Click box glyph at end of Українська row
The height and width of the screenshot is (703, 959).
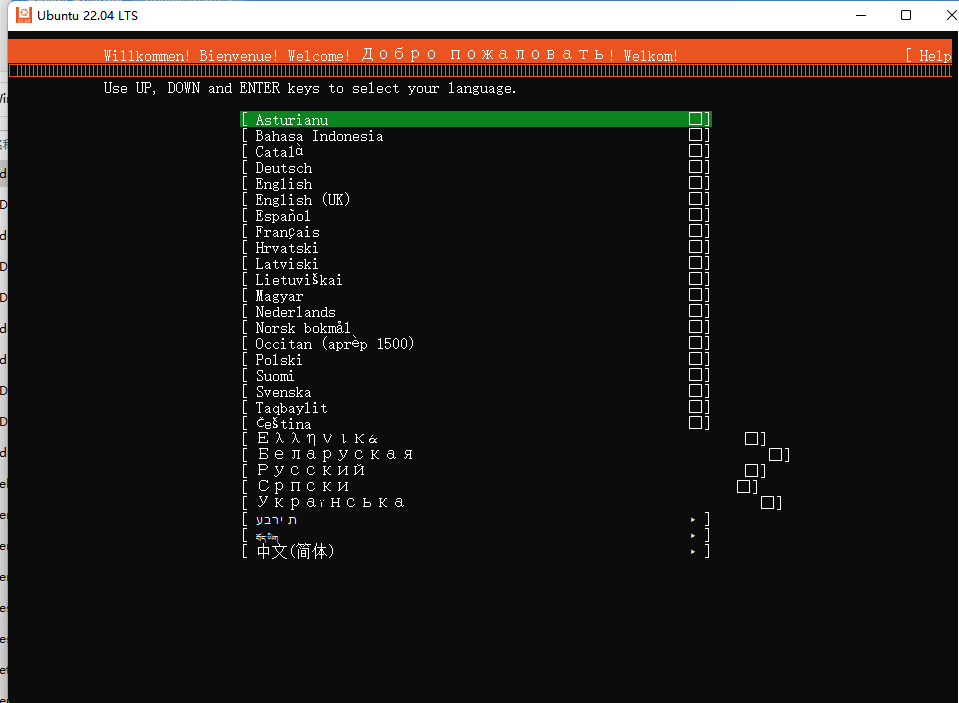tap(768, 502)
